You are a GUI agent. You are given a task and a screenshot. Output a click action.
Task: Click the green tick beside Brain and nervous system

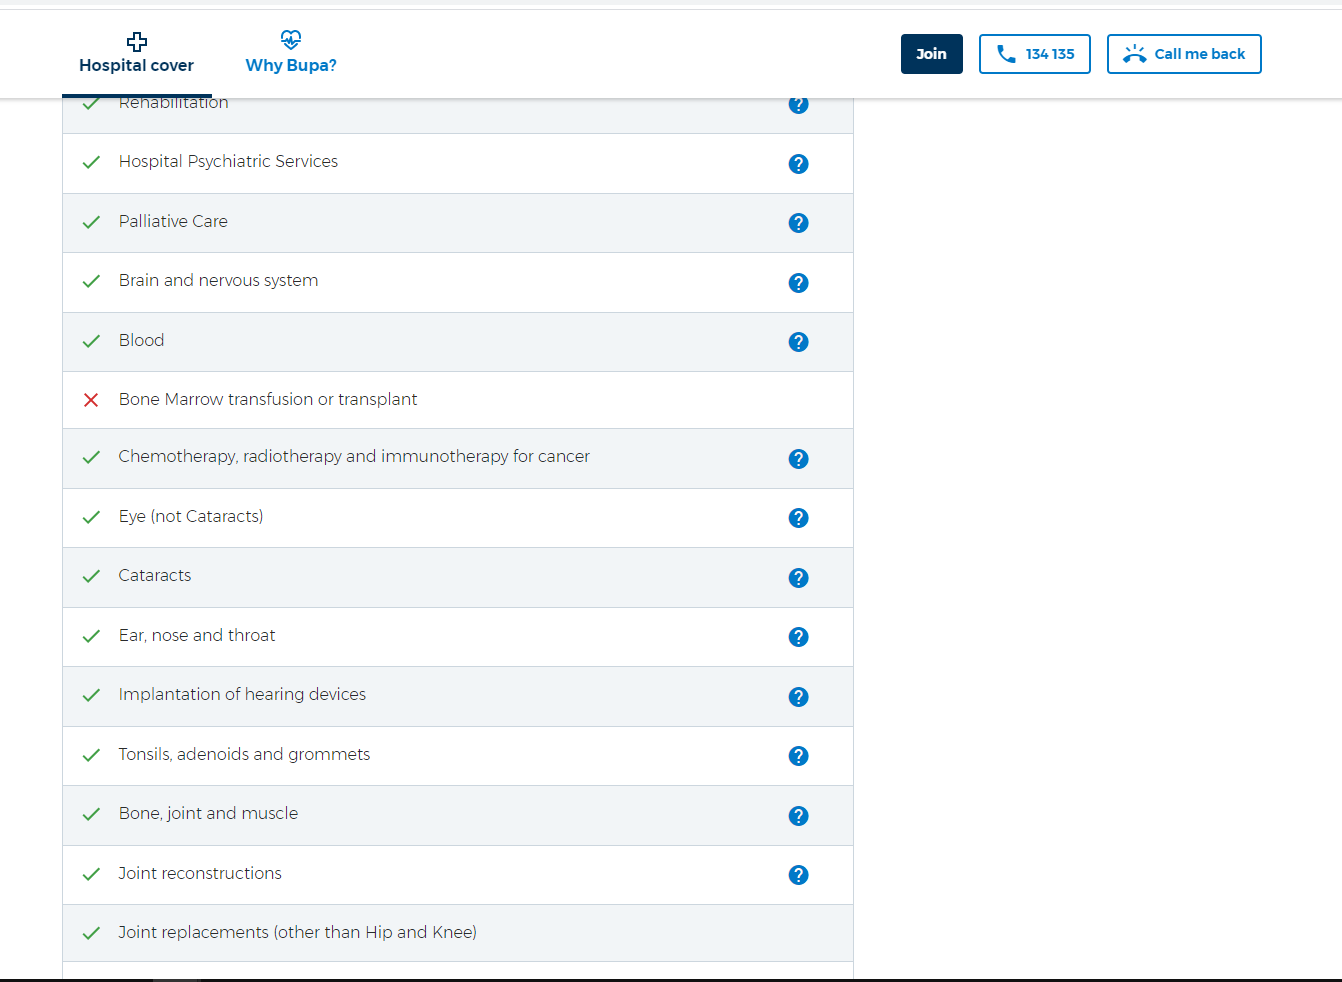click(x=91, y=281)
